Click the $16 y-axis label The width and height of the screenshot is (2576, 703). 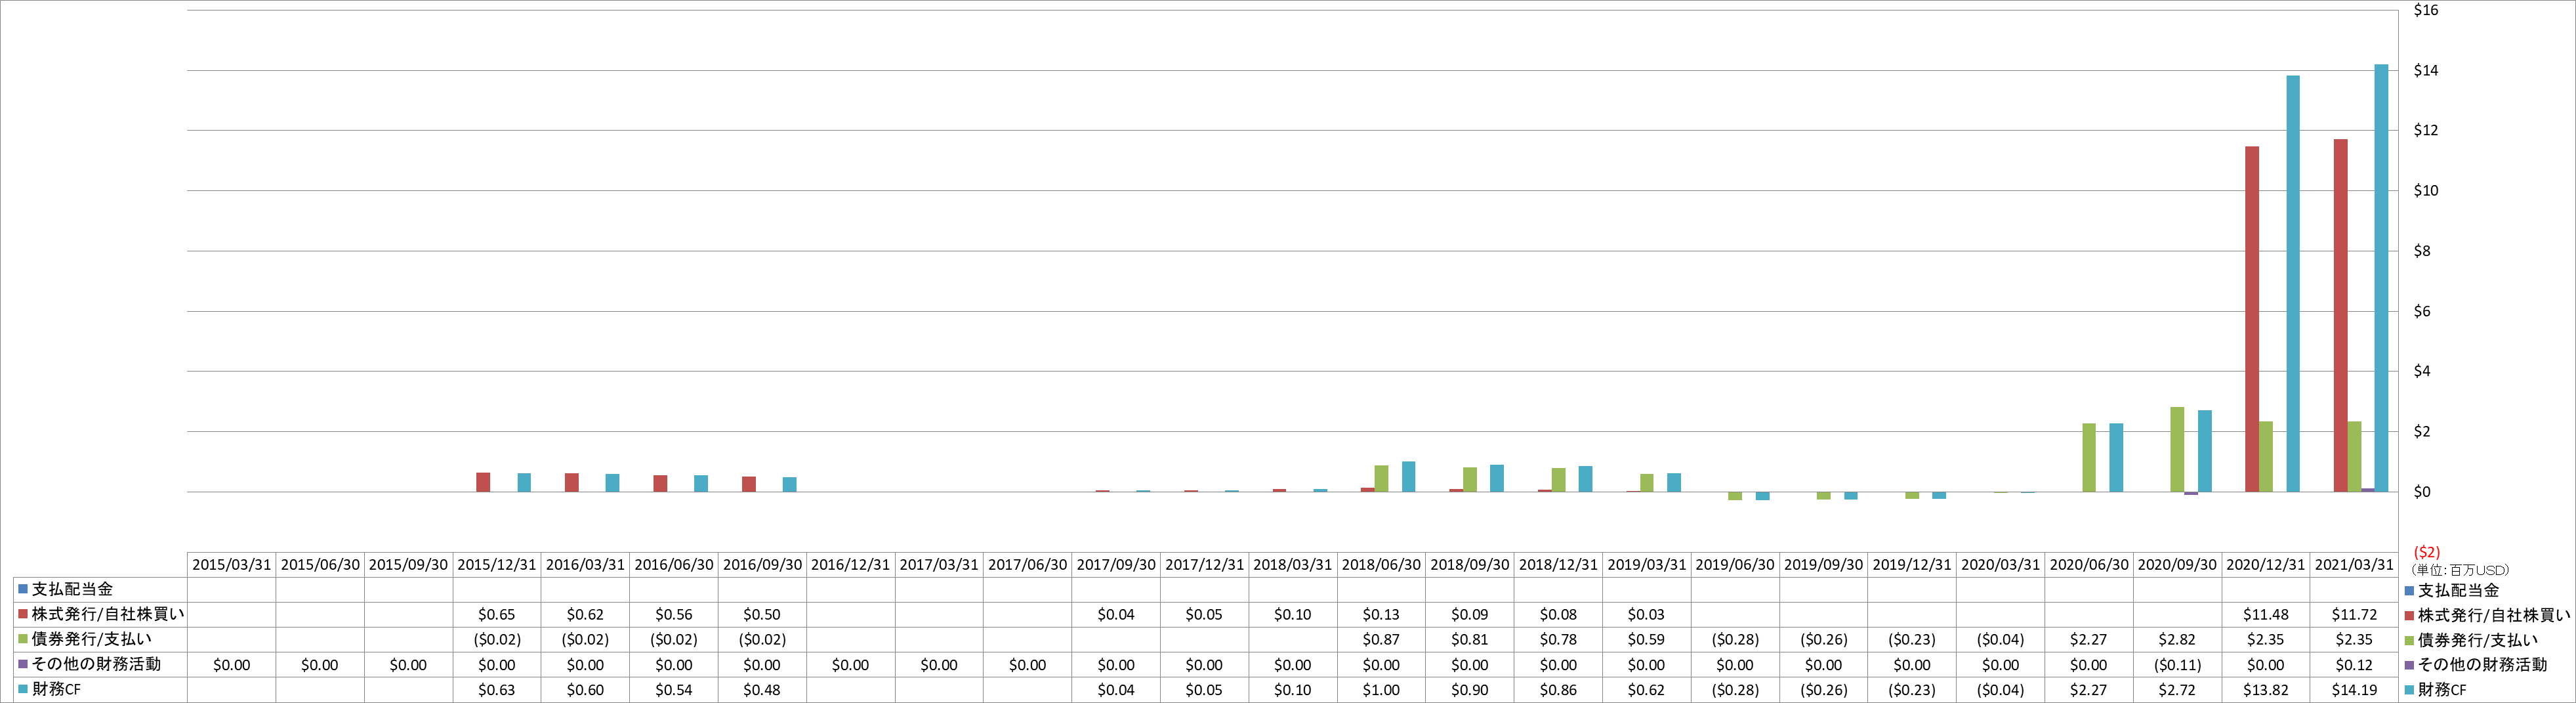click(x=2426, y=10)
